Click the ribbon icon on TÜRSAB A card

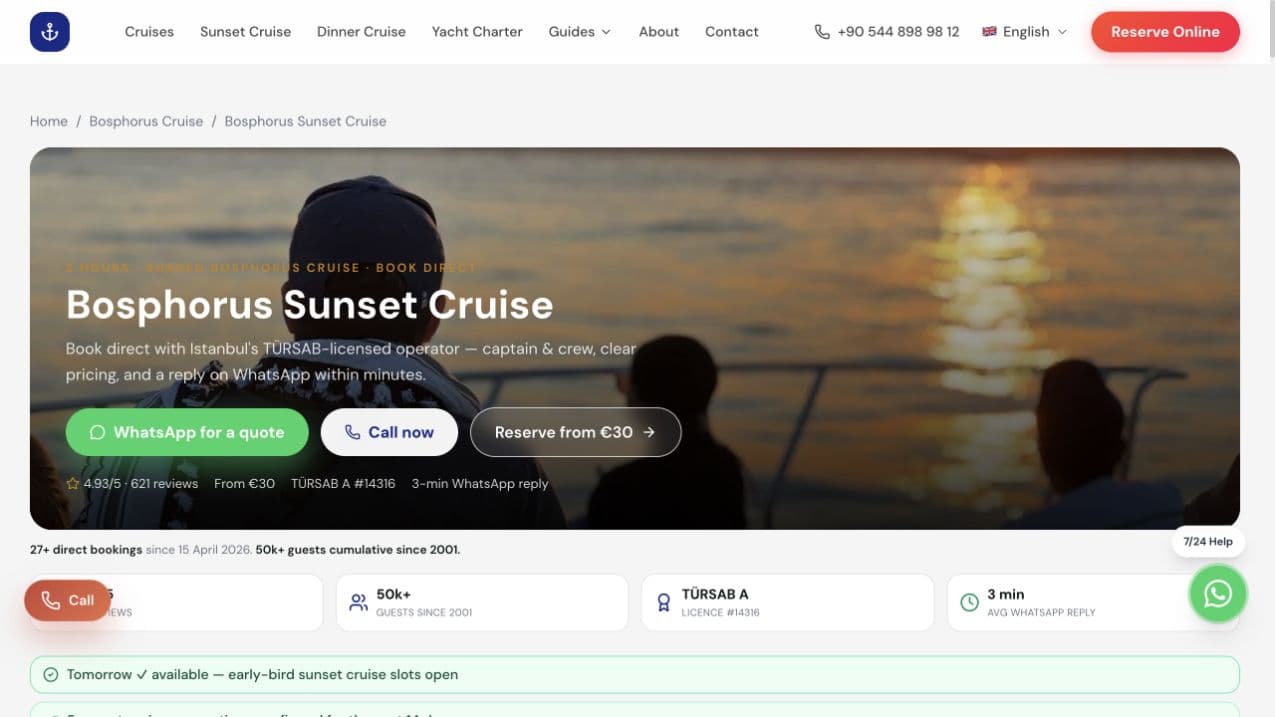coord(663,603)
